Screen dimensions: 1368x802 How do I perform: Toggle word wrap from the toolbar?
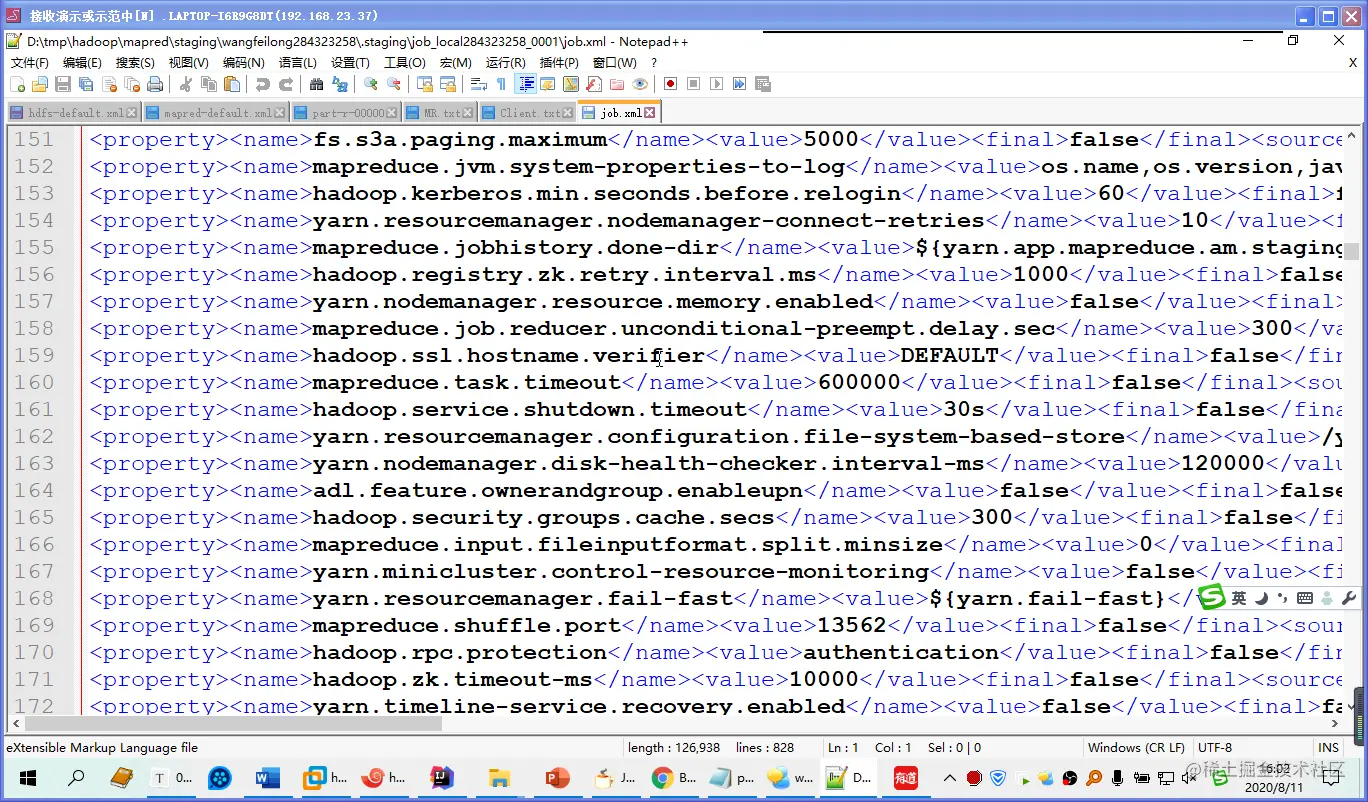click(479, 84)
